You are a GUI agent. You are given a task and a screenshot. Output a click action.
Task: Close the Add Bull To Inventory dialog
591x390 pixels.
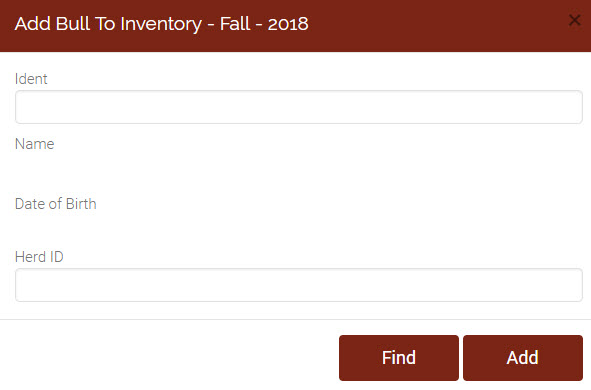(x=574, y=20)
